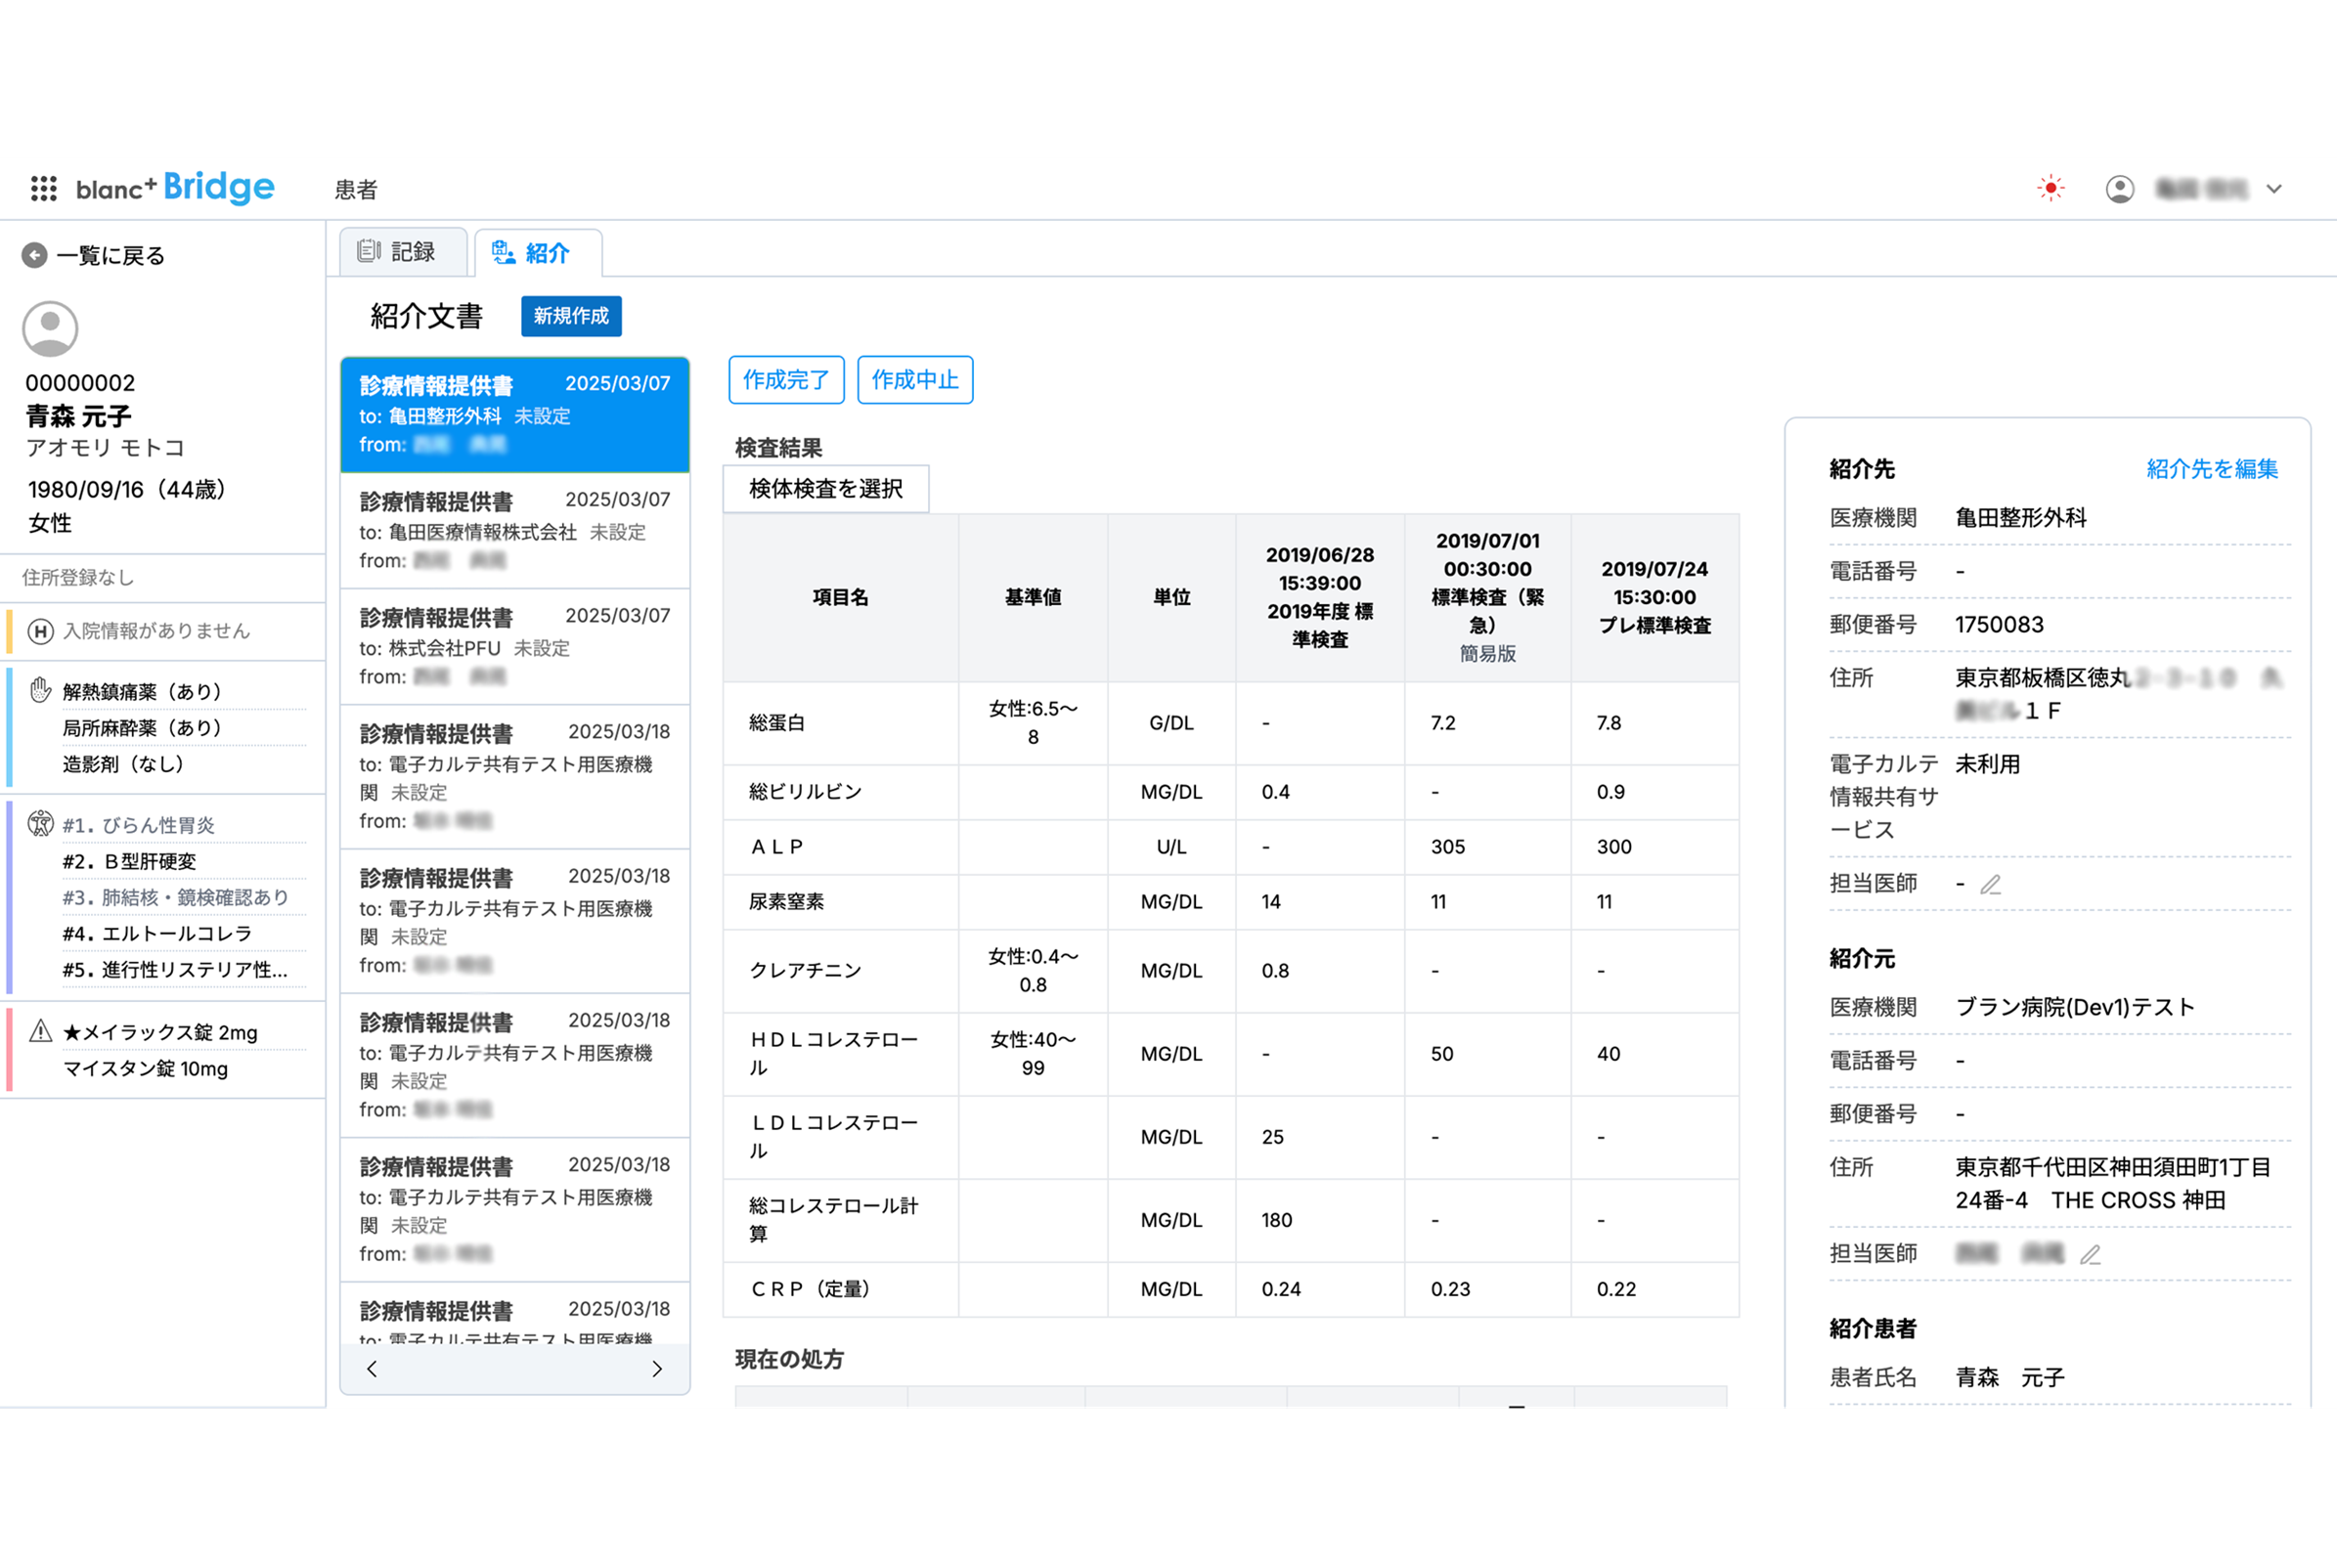Image resolution: width=2337 pixels, height=1568 pixels.
Task: Toggle the theme sun icon in the header
Action: coord(2050,188)
